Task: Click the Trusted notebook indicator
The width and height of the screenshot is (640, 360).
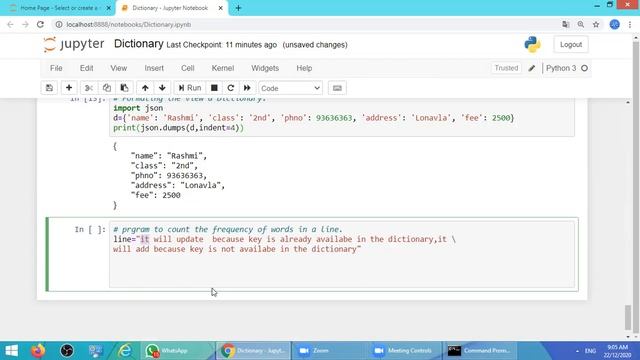Action: tap(506, 68)
